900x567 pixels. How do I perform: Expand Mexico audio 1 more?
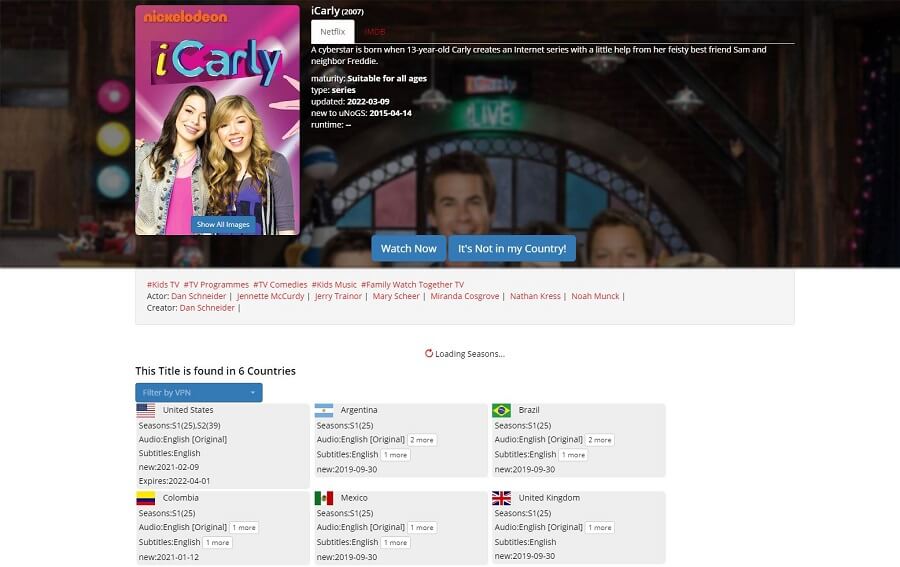click(x=422, y=528)
